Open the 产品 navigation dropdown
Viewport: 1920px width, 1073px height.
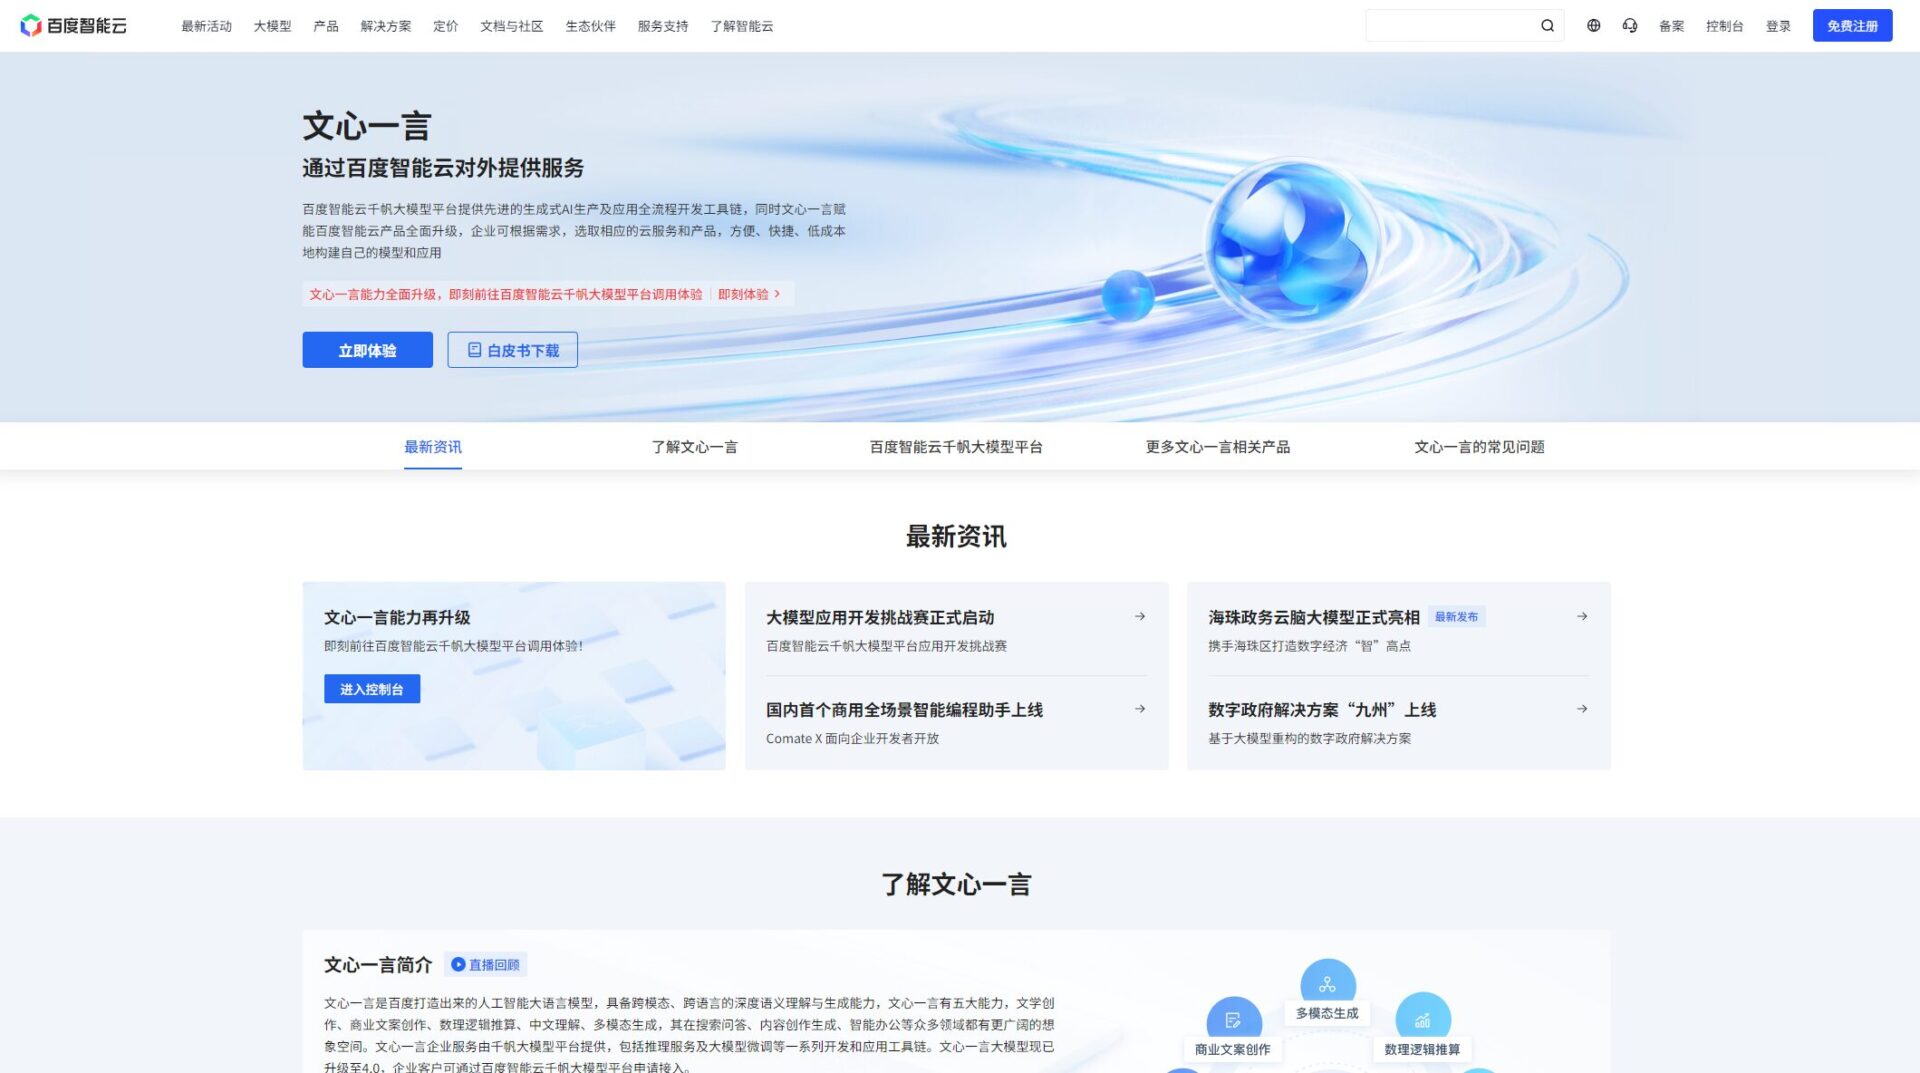(x=325, y=26)
